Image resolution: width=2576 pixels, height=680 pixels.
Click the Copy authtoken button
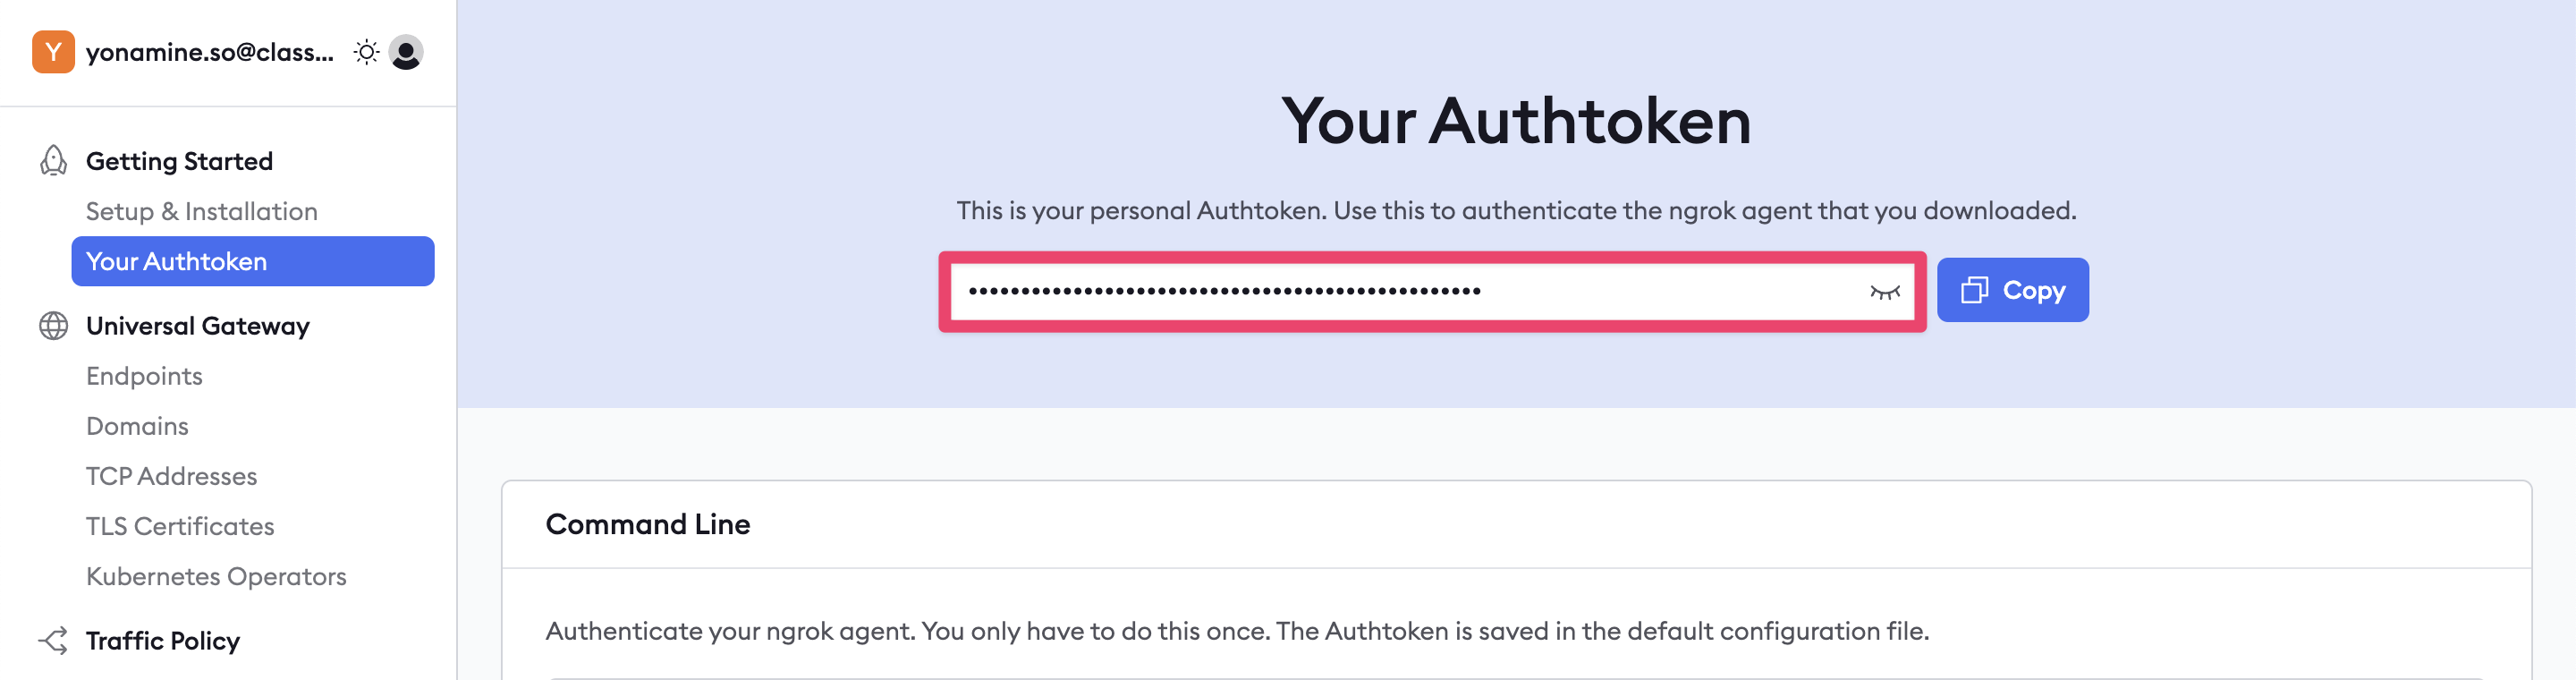pos(2012,290)
